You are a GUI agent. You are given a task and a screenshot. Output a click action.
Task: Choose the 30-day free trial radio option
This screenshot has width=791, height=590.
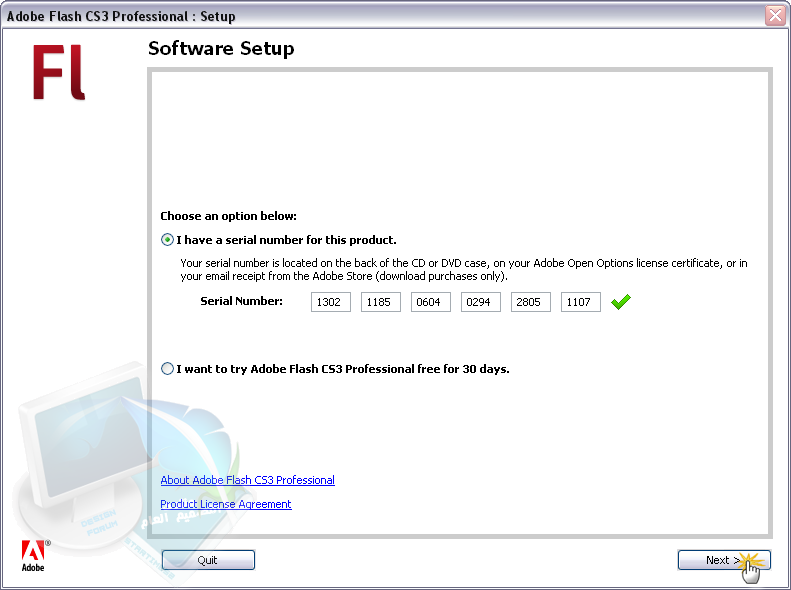pos(167,369)
